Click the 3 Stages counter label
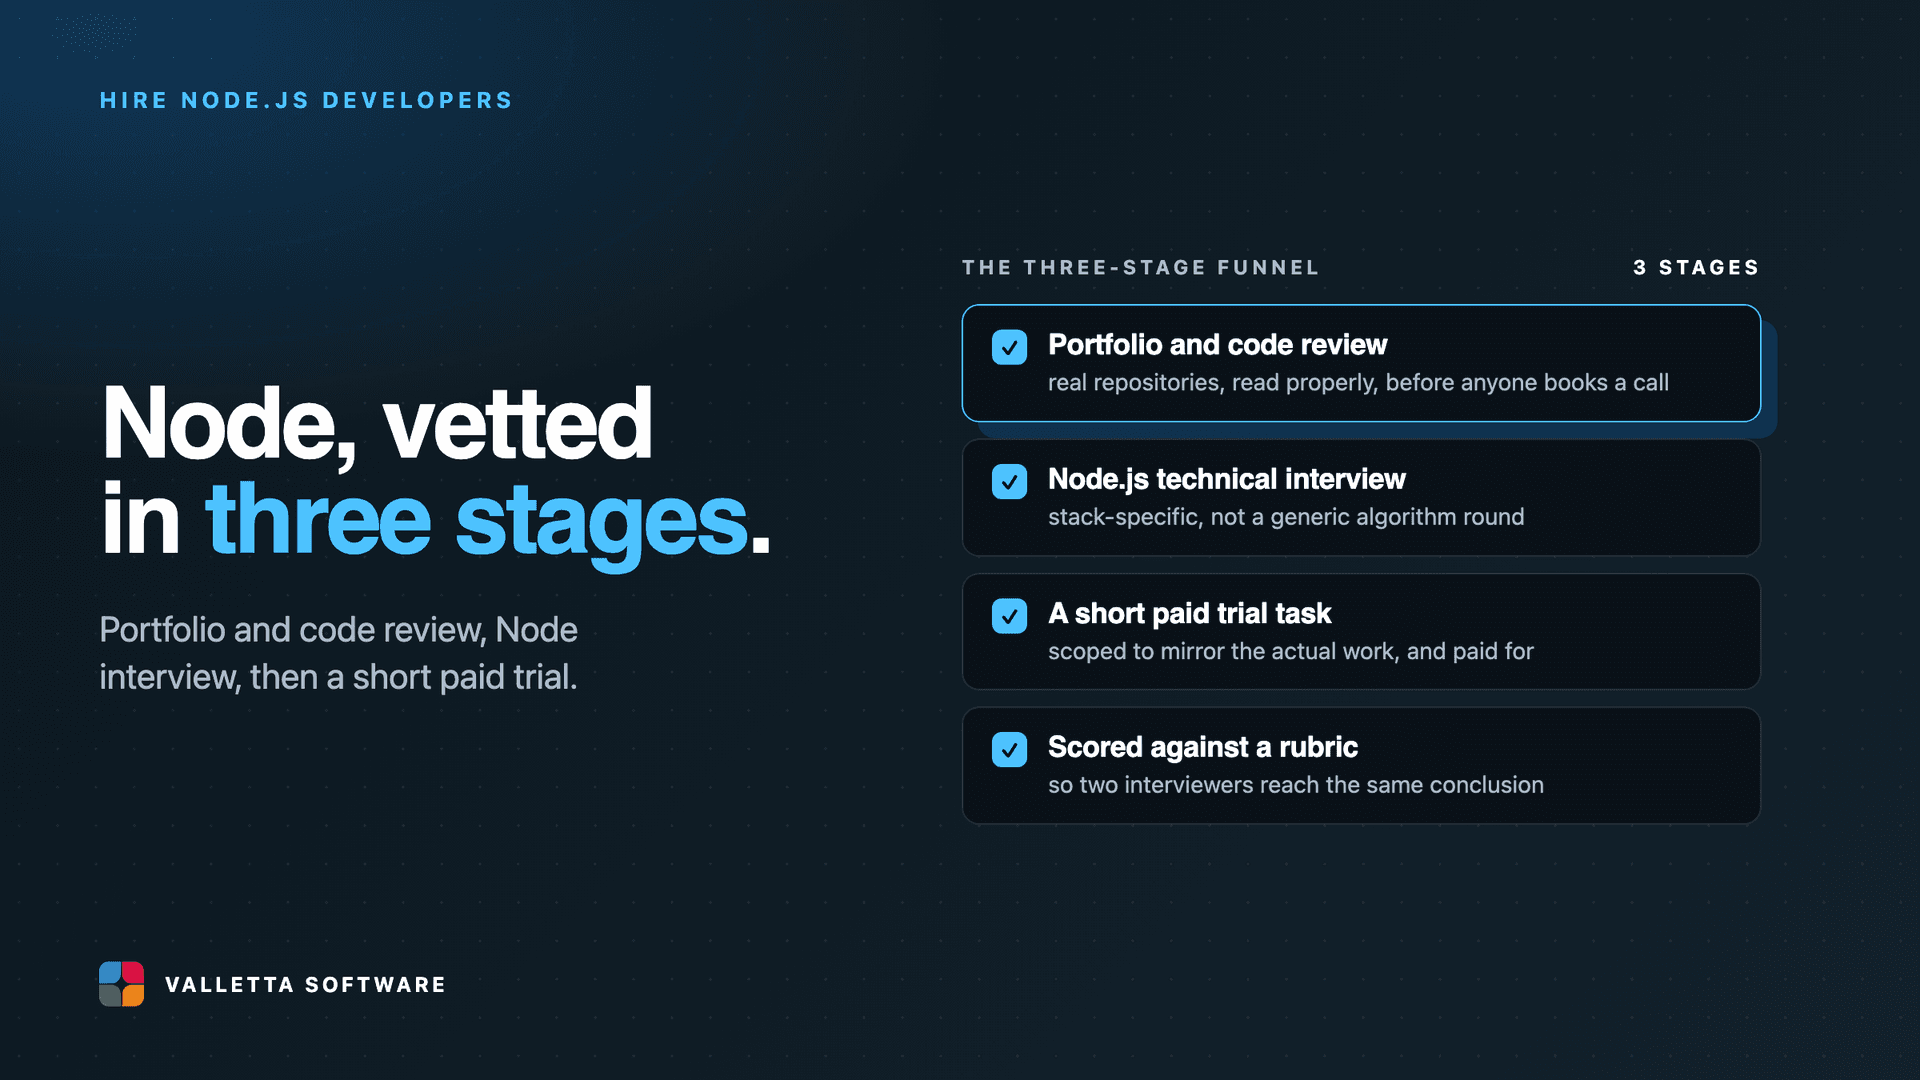 coord(1696,268)
